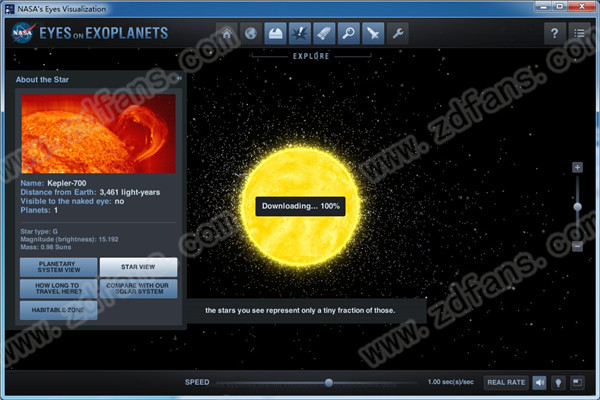
Task: Click the Planets: 1 line
Action: tap(39, 210)
